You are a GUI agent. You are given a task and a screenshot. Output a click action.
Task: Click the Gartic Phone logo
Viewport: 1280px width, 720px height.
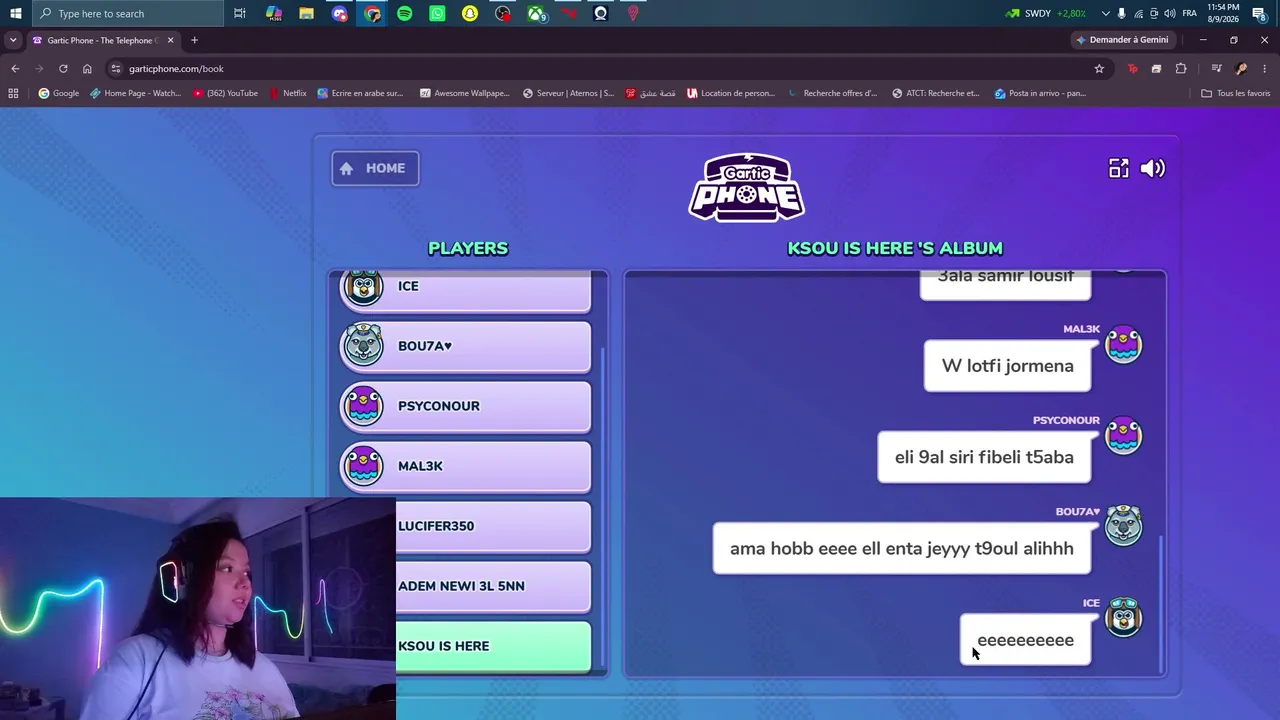click(x=746, y=187)
